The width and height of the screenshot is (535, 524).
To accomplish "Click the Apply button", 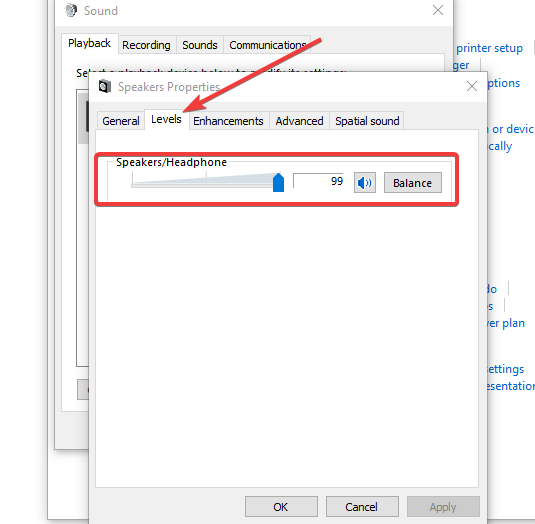I will pyautogui.click(x=443, y=507).
